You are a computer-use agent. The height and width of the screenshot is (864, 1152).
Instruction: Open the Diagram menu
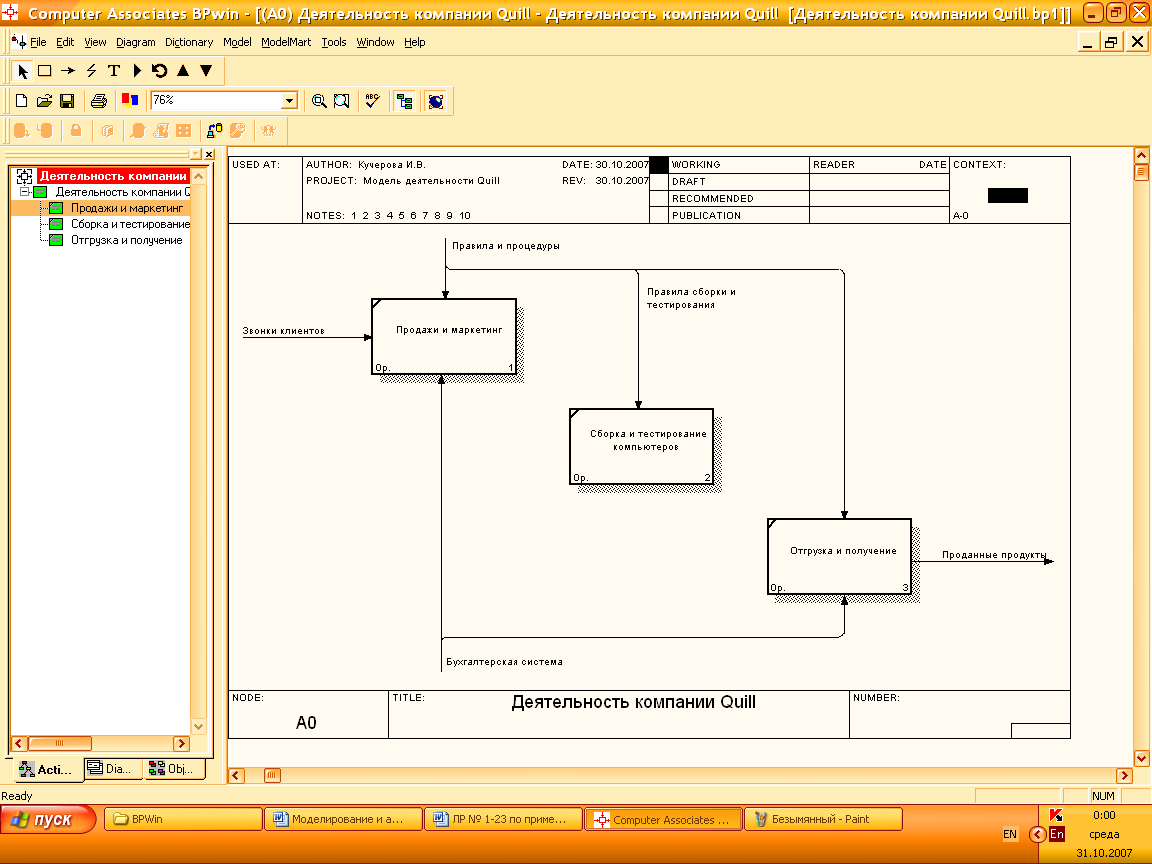coord(135,43)
